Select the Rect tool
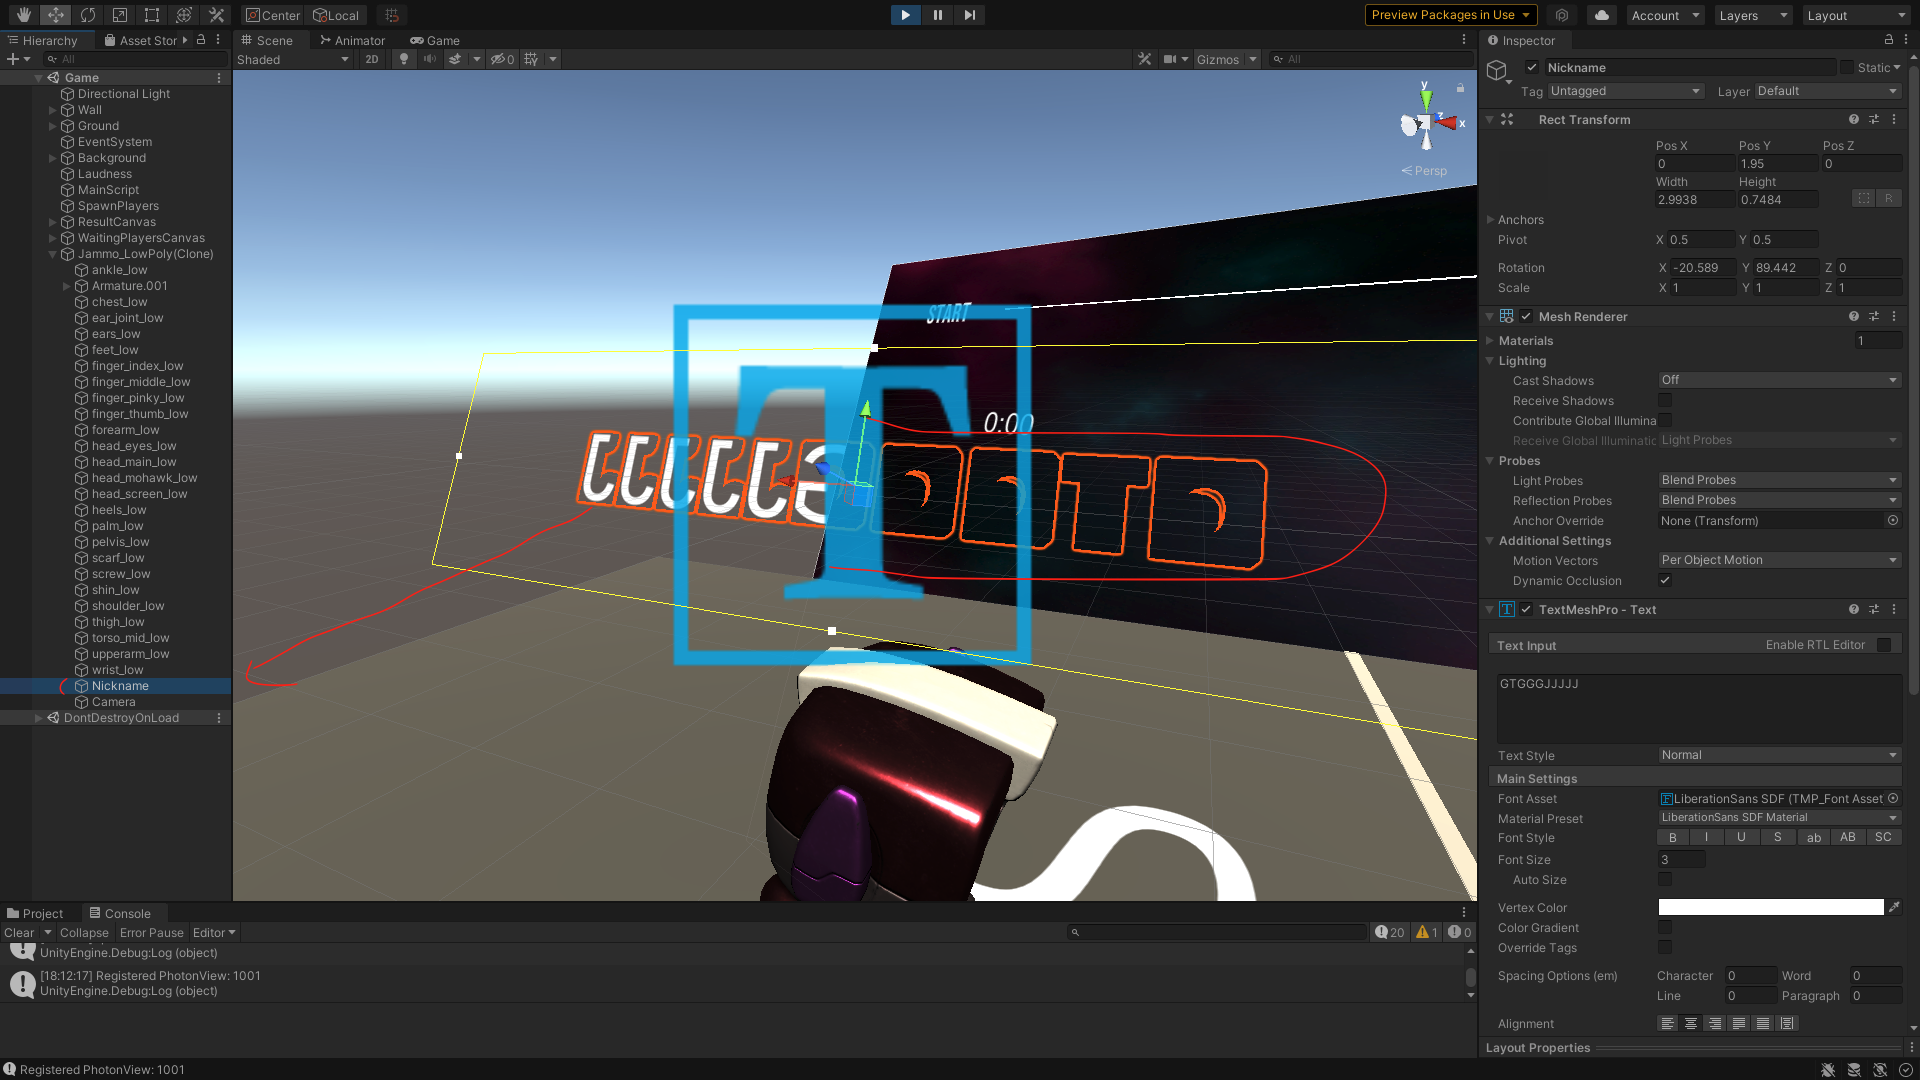 tap(152, 15)
